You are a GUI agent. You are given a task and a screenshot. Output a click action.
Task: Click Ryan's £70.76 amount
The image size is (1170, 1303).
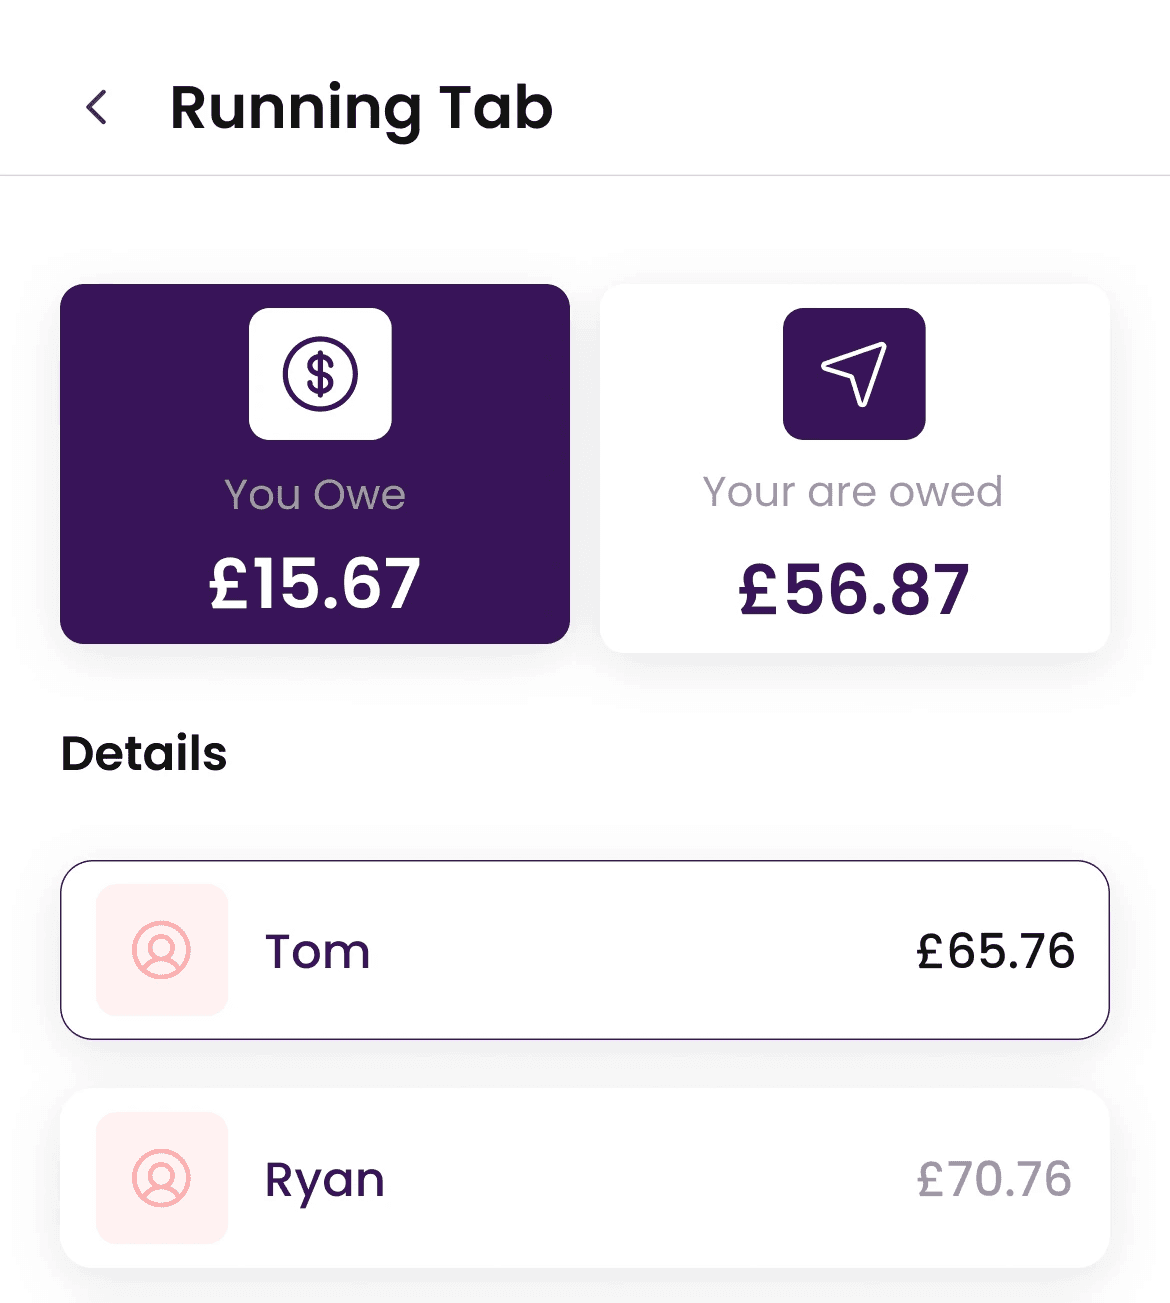994,1179
